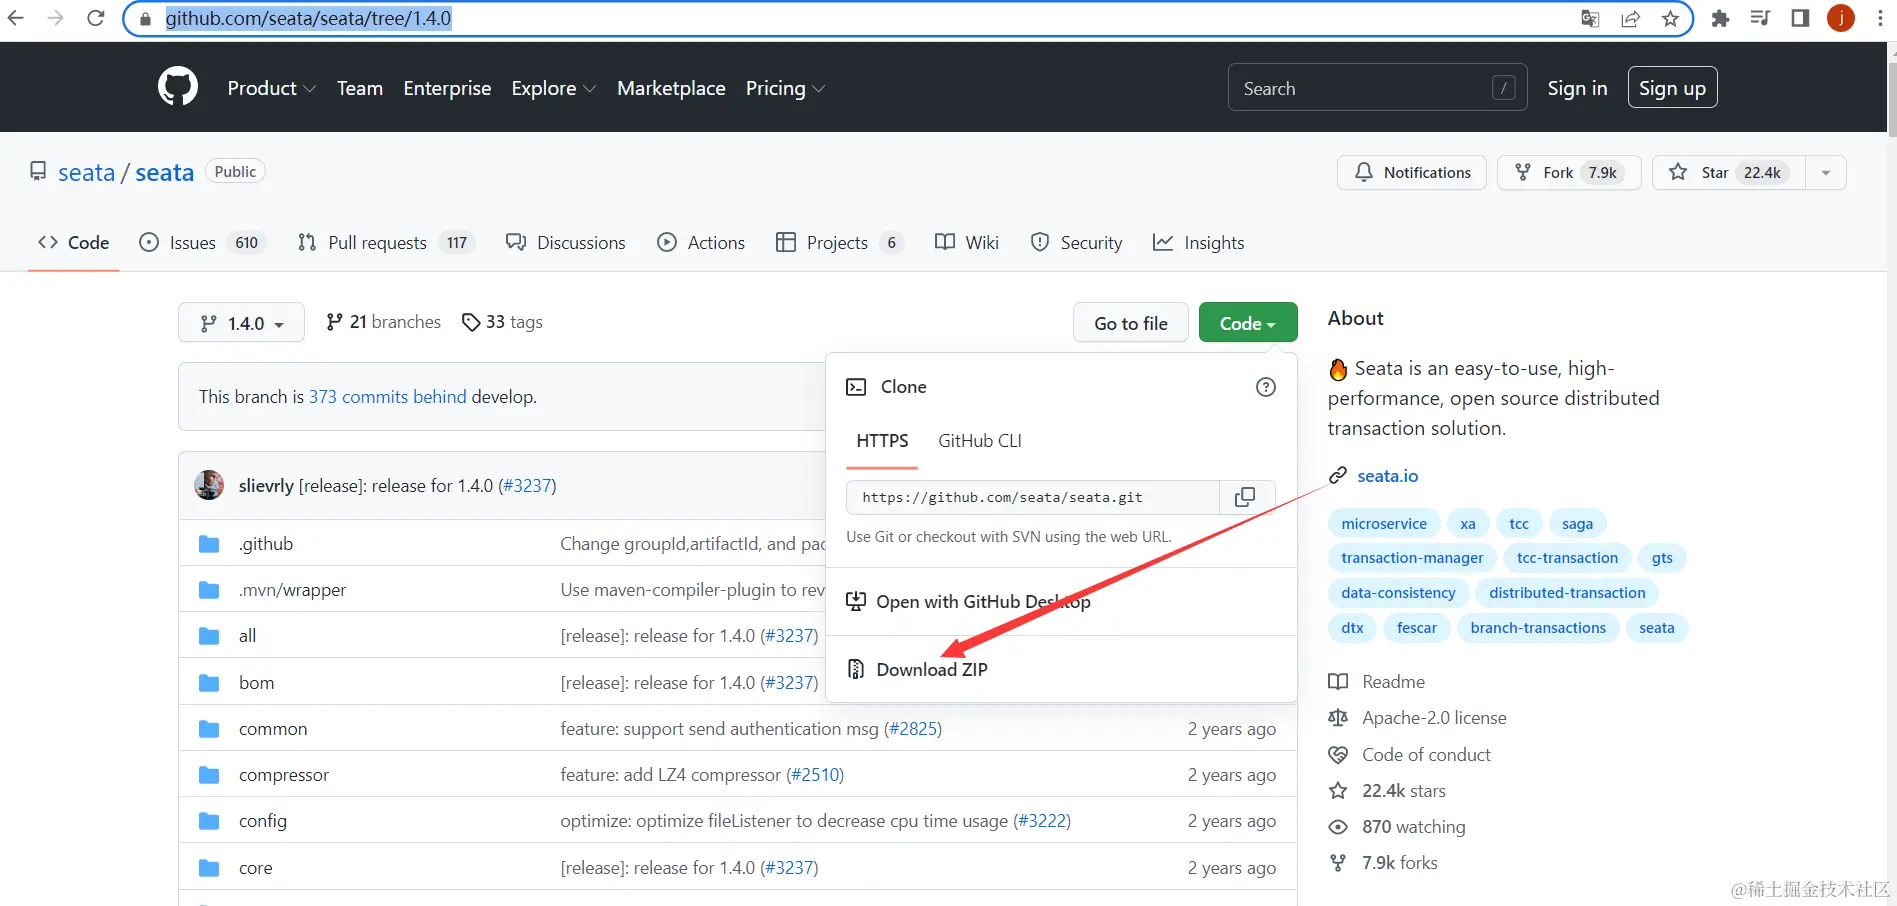Select the HTTPS clone tab

point(882,441)
